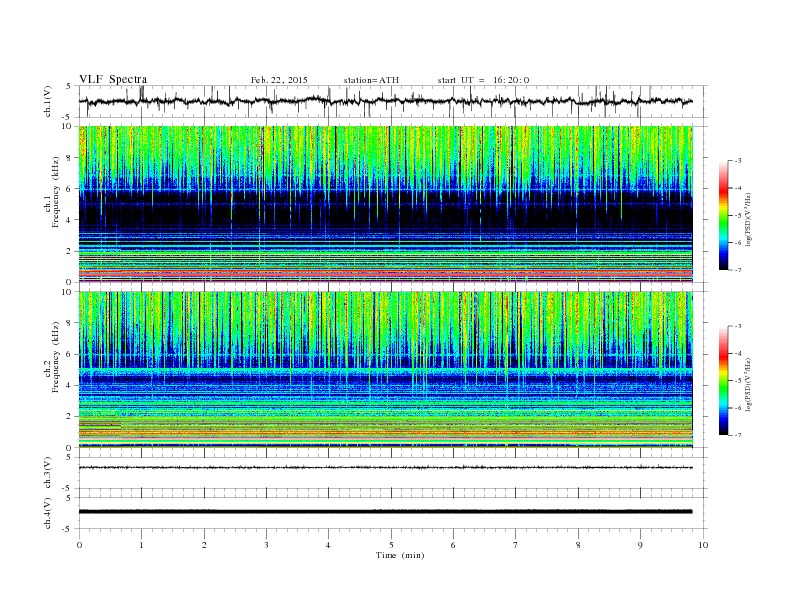Click time axis tick label "2"
Screen dimensions: 792x612
coord(204,545)
